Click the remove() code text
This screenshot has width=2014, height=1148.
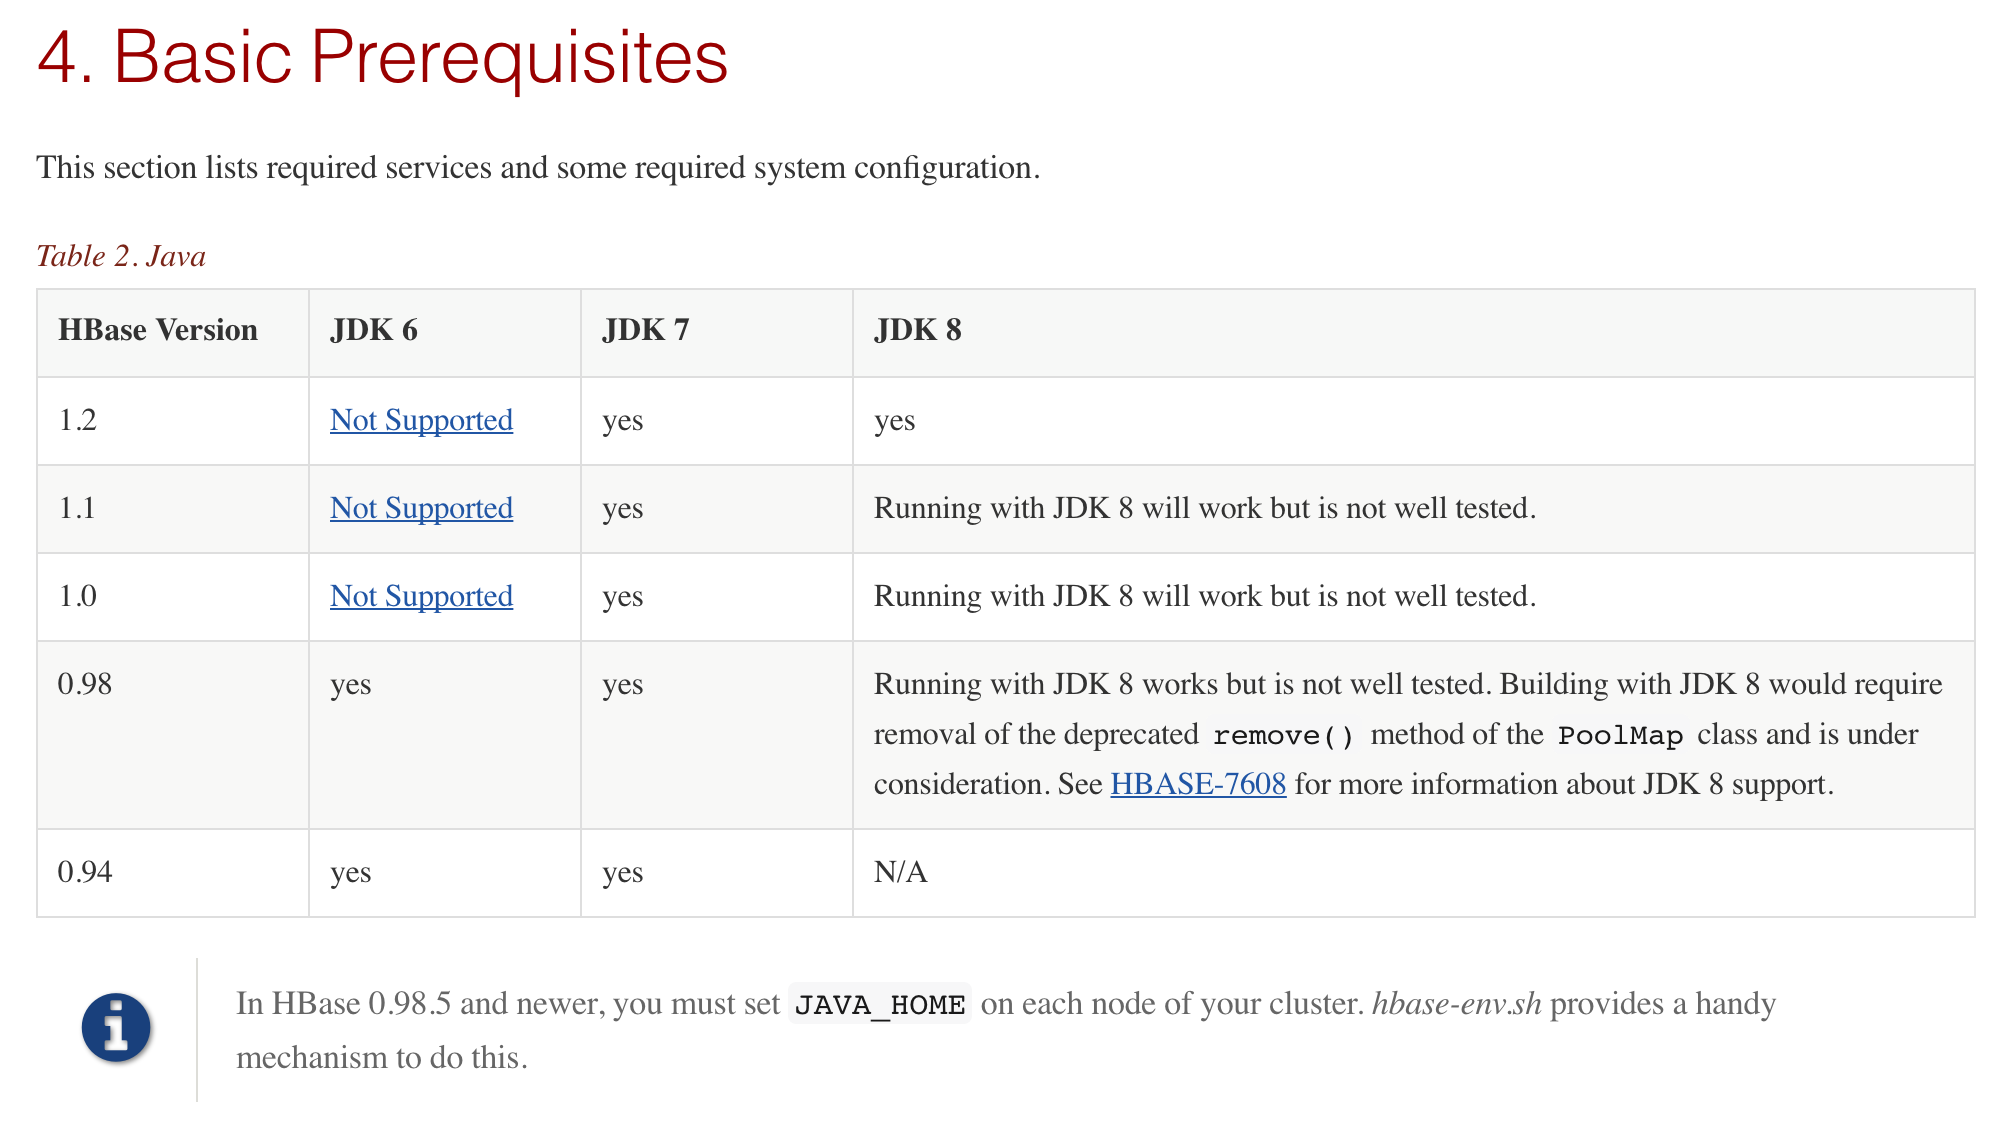[x=1284, y=736]
